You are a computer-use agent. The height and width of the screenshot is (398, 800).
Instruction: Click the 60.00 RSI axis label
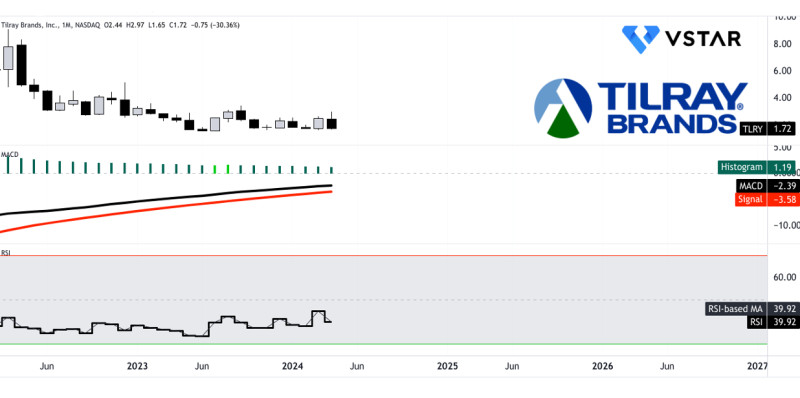784,278
